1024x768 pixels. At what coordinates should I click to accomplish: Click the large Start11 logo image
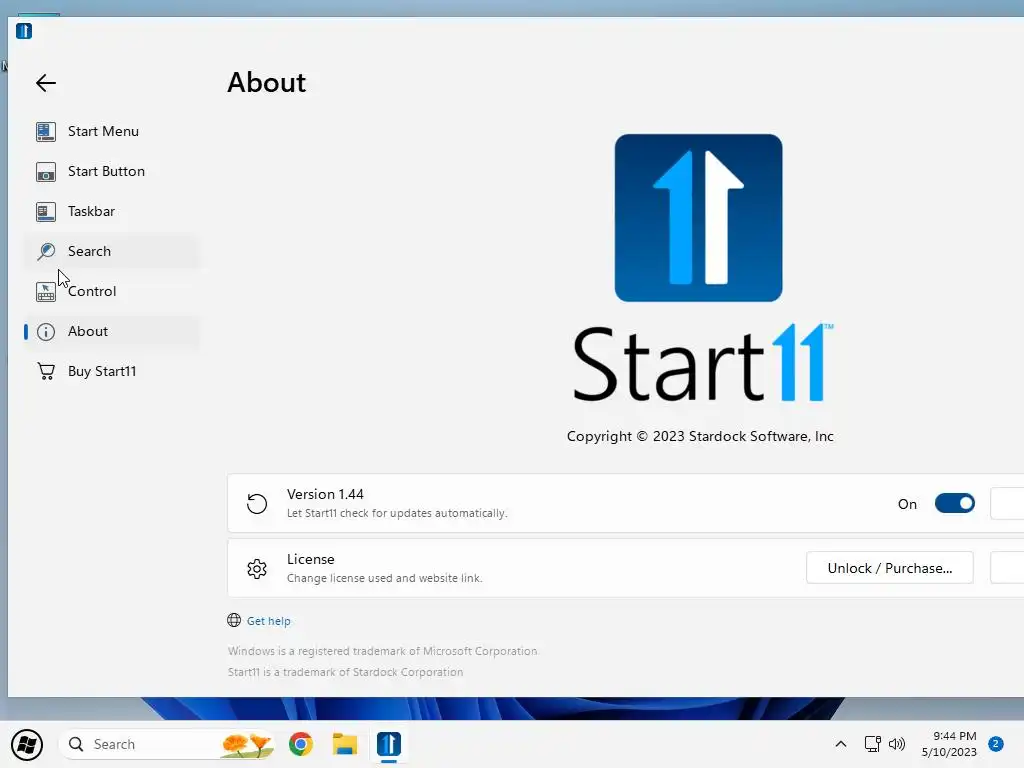[x=698, y=217]
